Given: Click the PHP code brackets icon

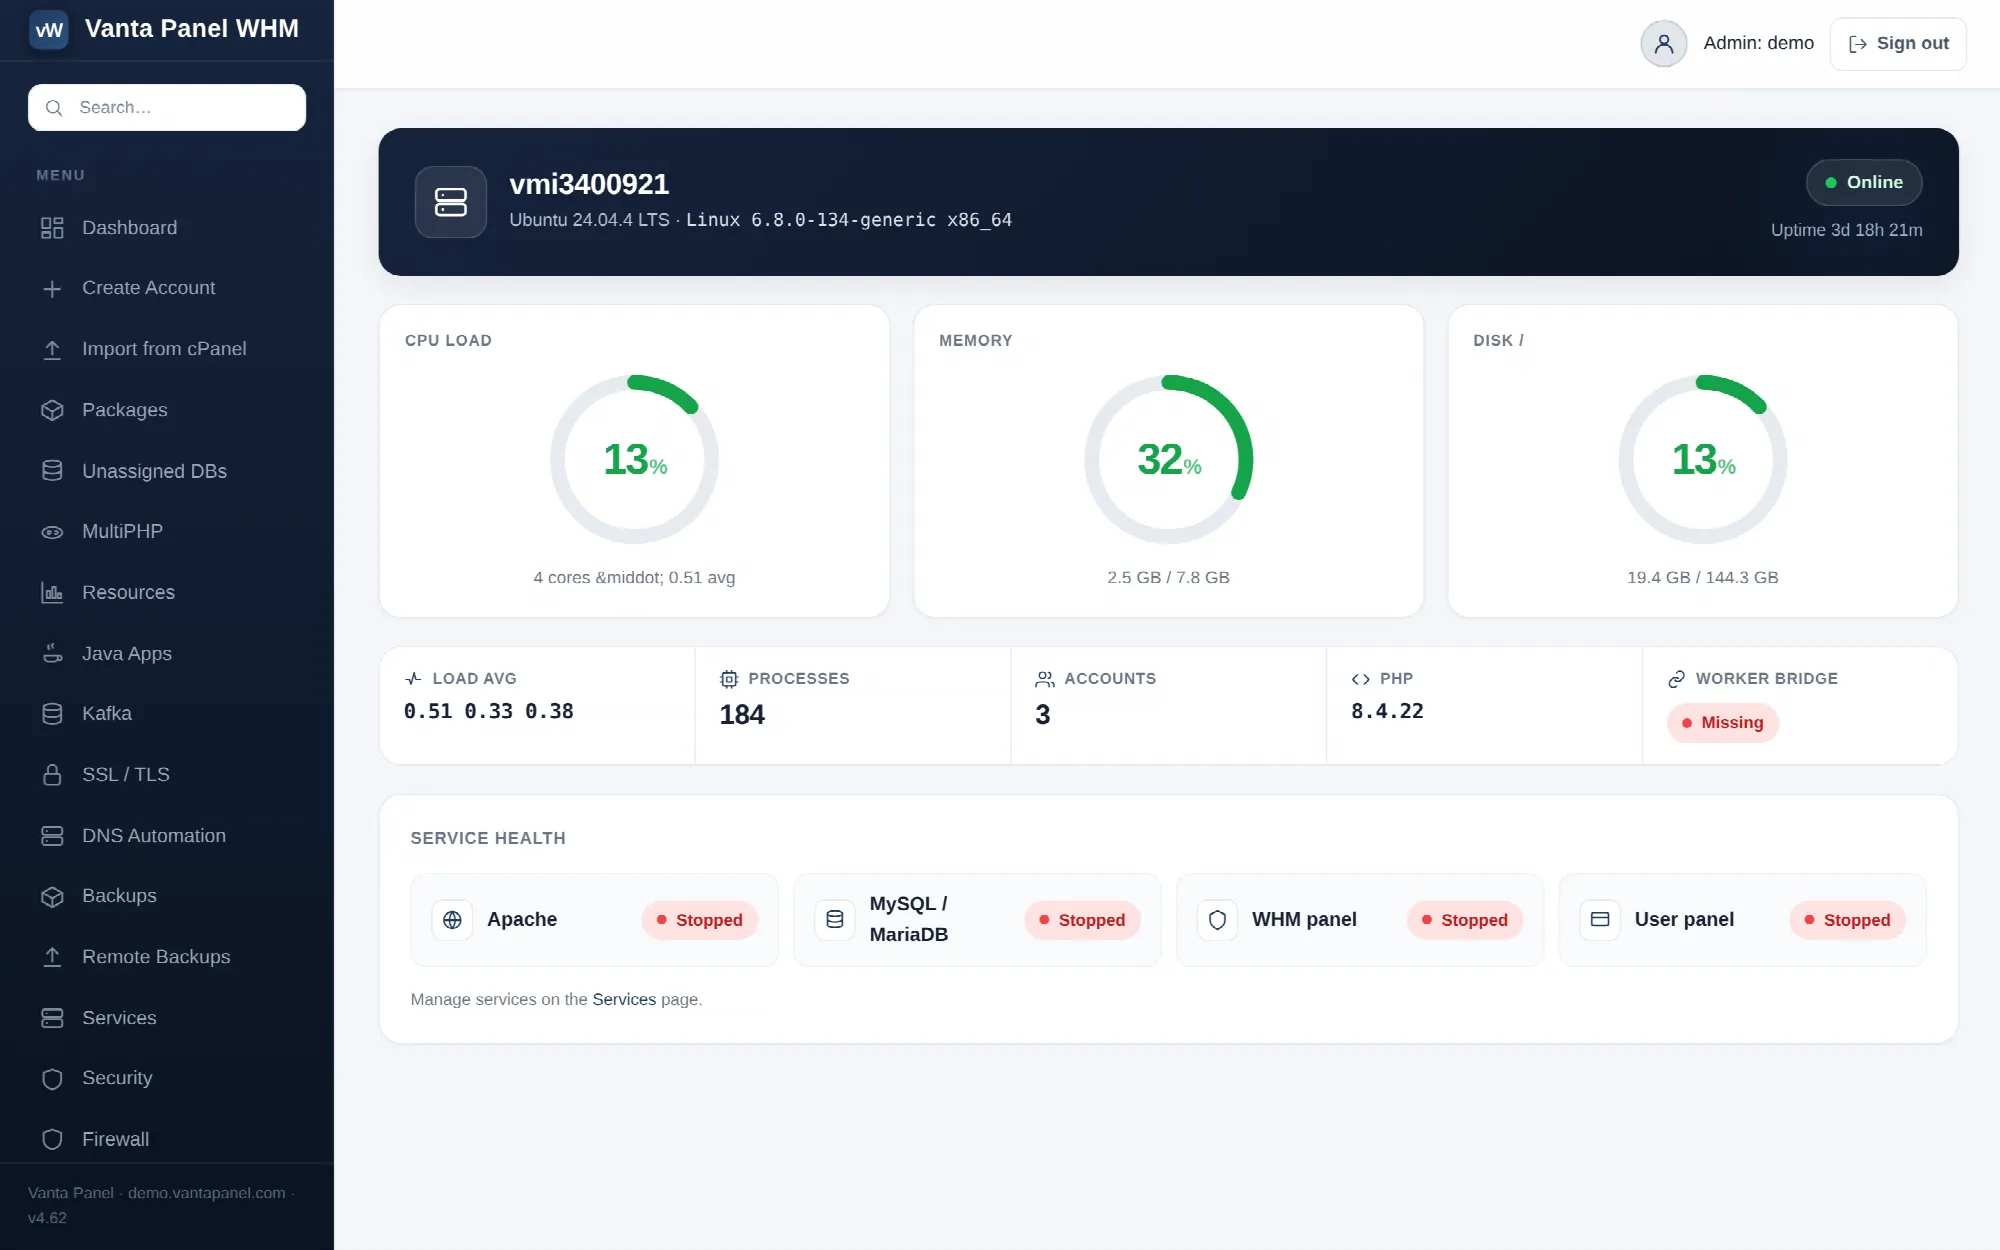Looking at the screenshot, I should 1361,680.
